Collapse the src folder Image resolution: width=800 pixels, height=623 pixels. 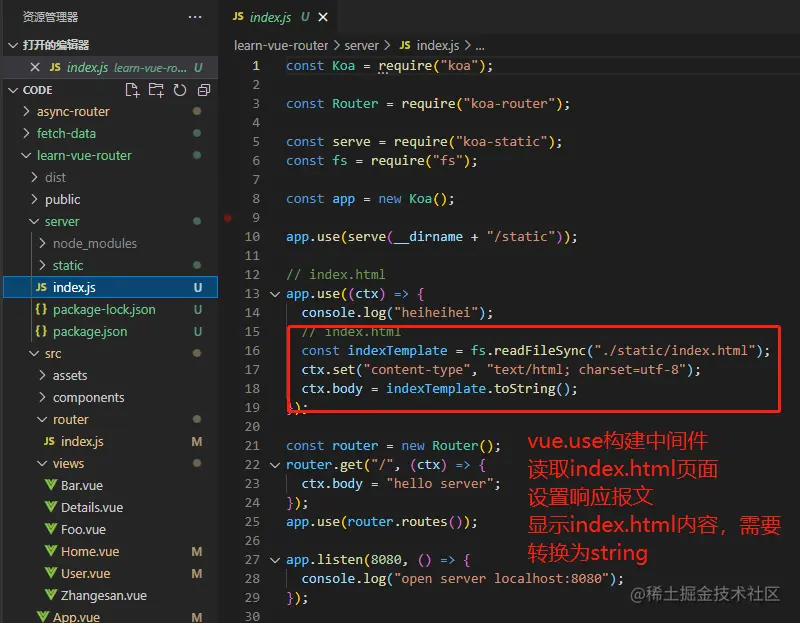click(x=34, y=353)
